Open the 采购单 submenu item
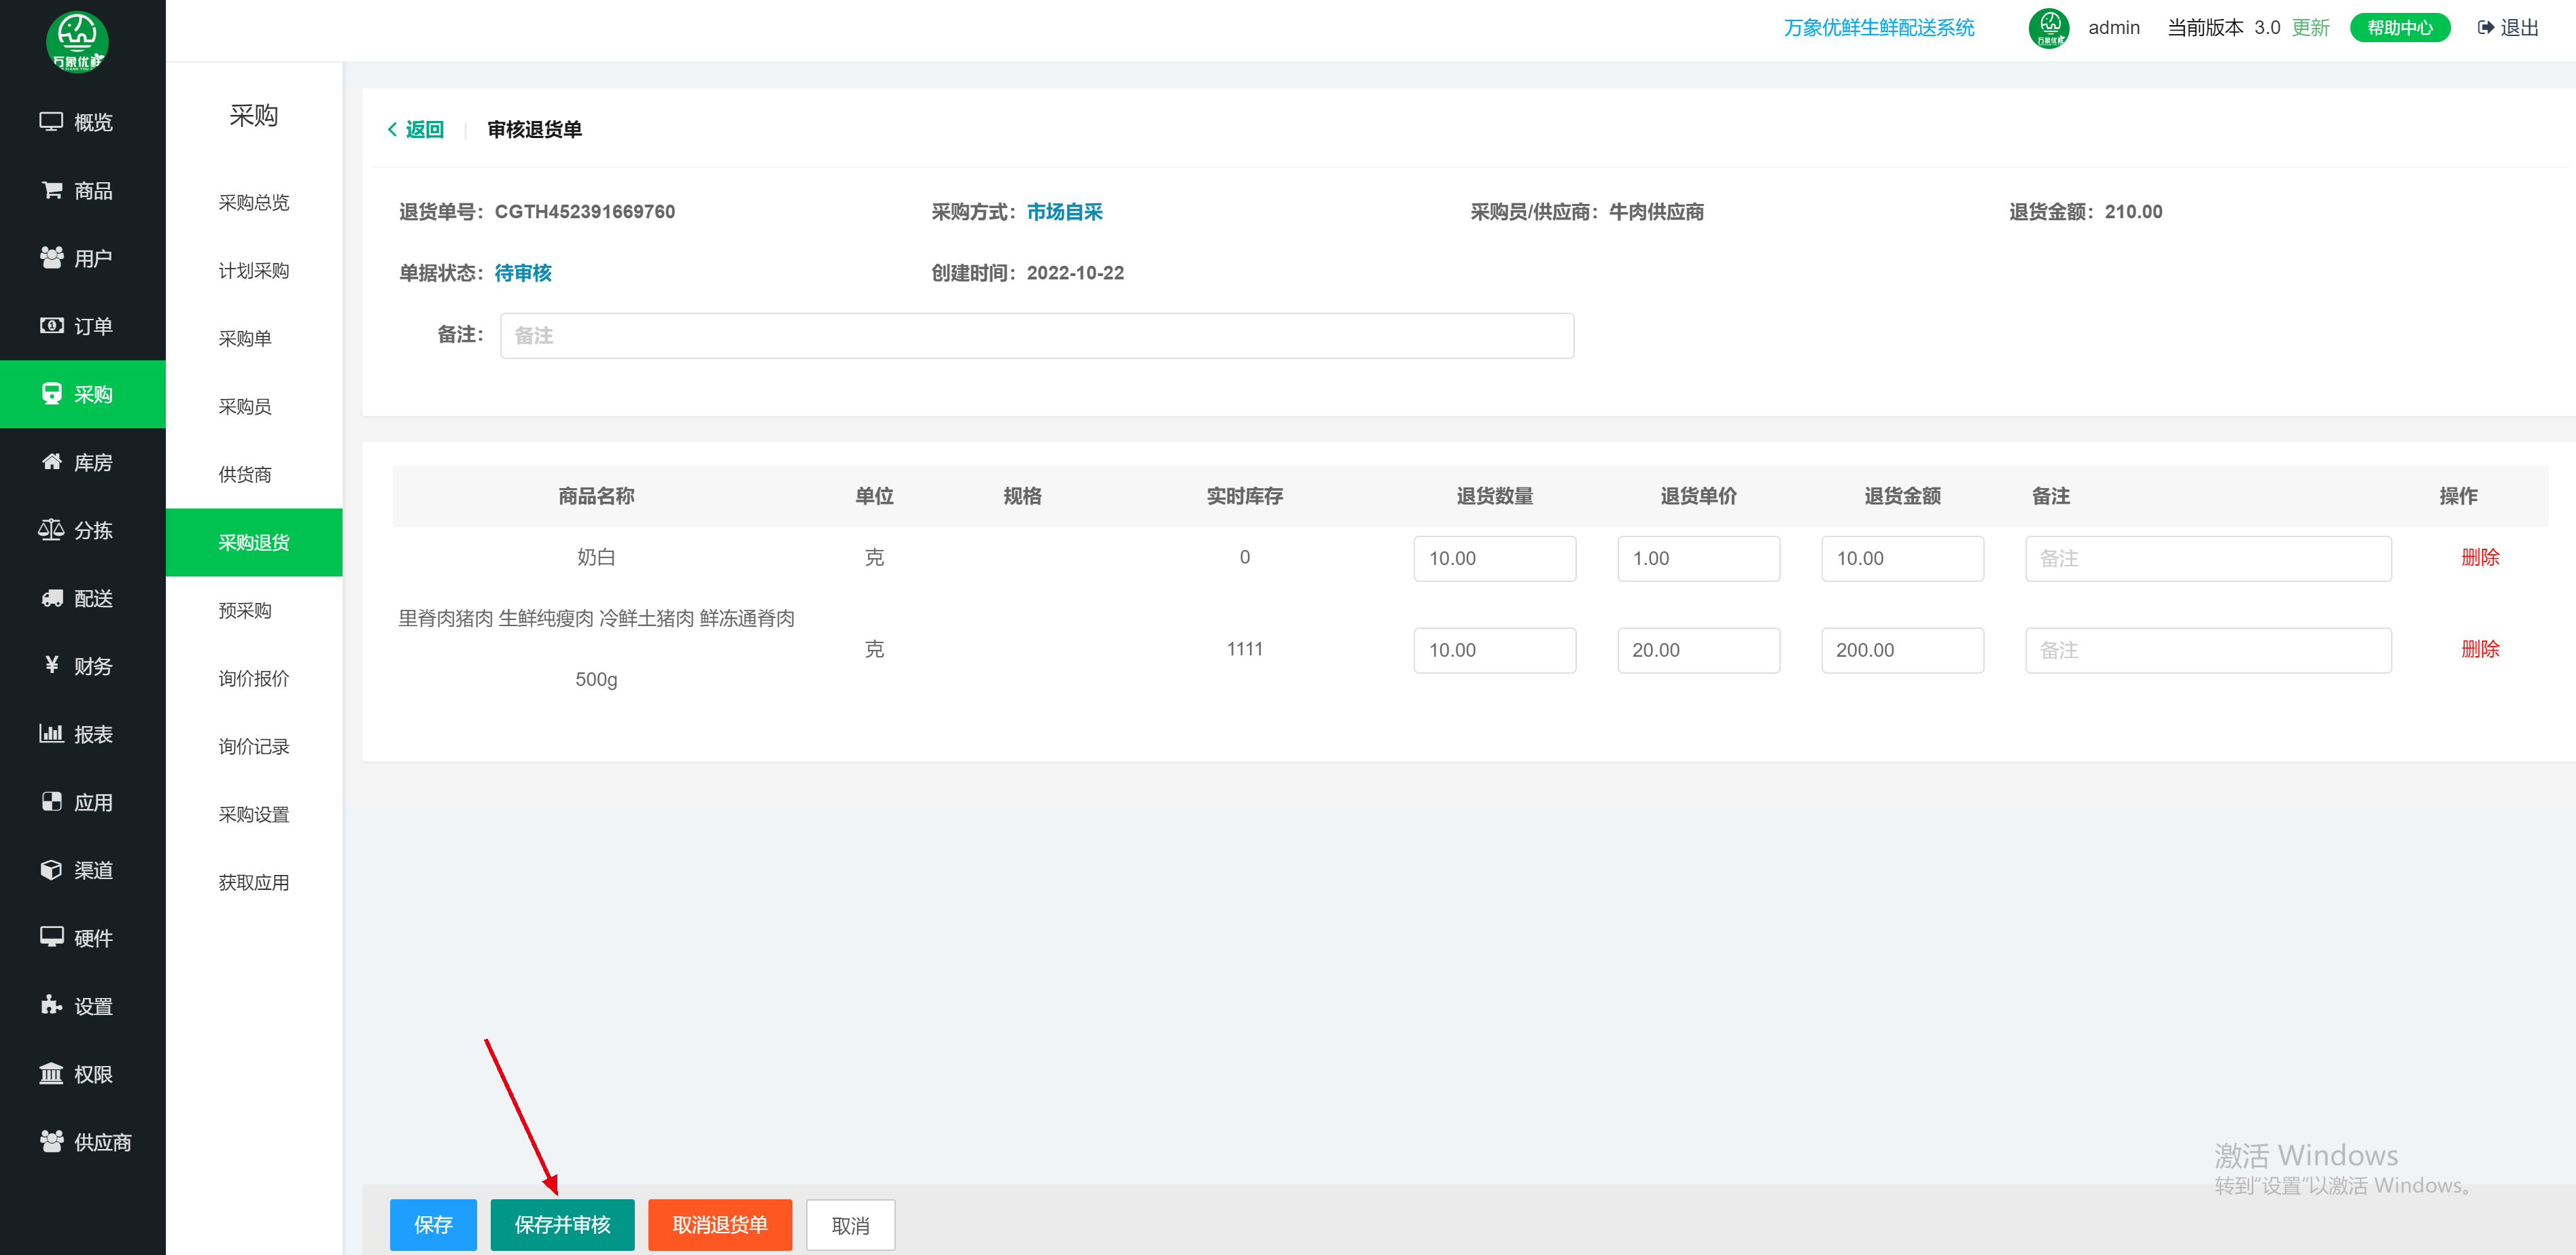Screen dimensions: 2576x1255 point(245,339)
